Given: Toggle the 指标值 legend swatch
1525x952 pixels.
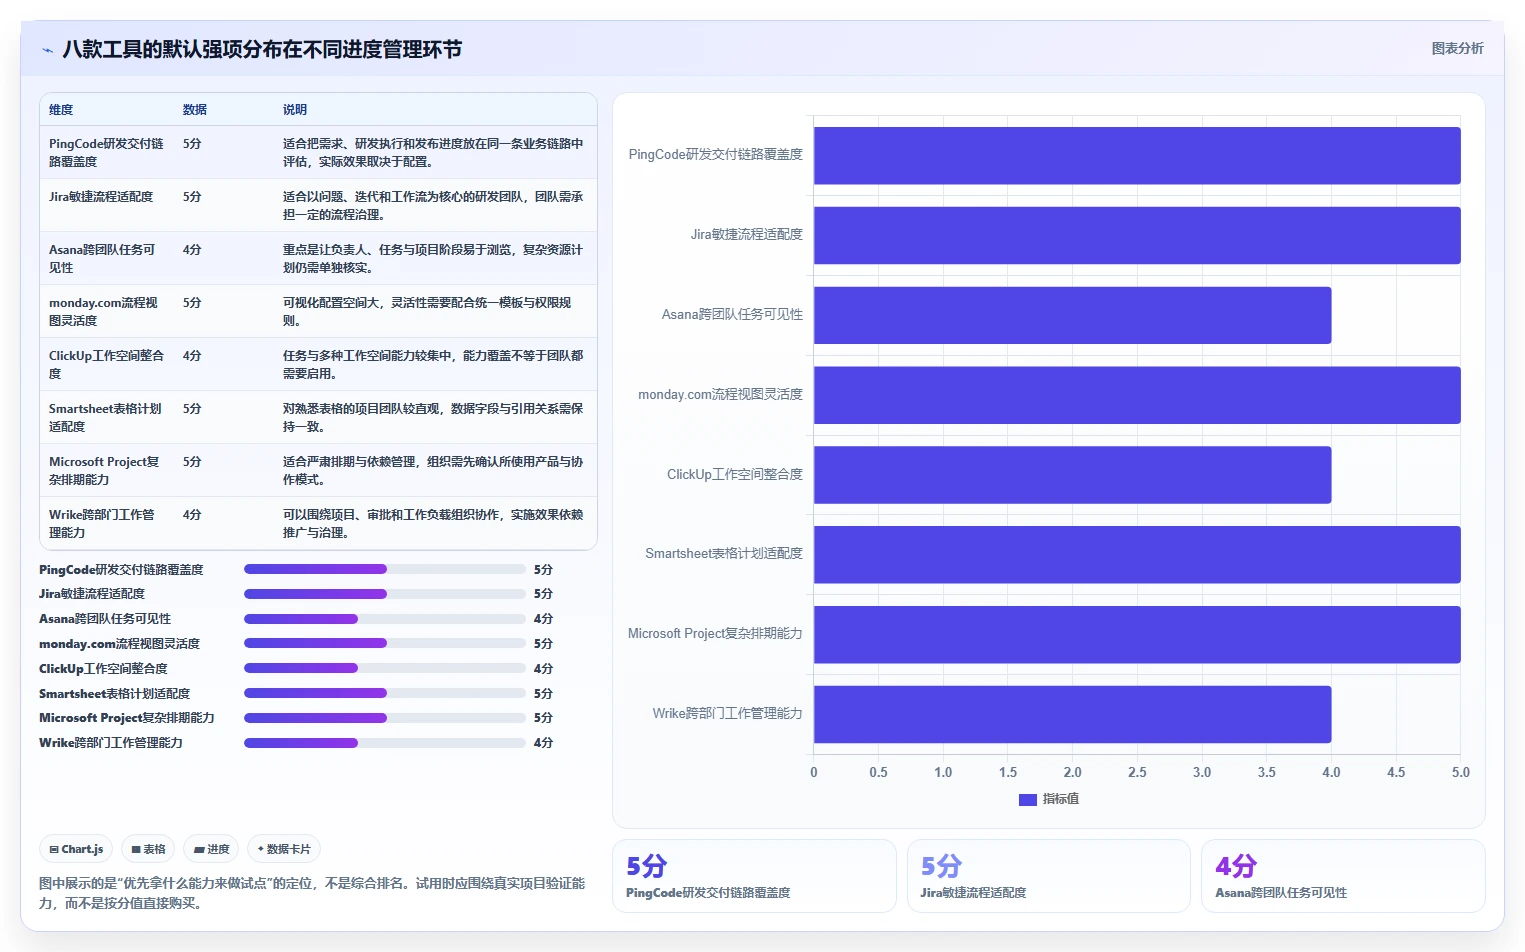Looking at the screenshot, I should (x=1027, y=799).
